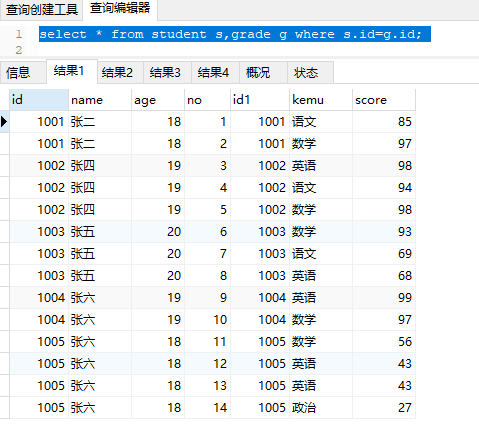View the 结果4 tab
Screen dimensions: 479x433
coord(215,72)
